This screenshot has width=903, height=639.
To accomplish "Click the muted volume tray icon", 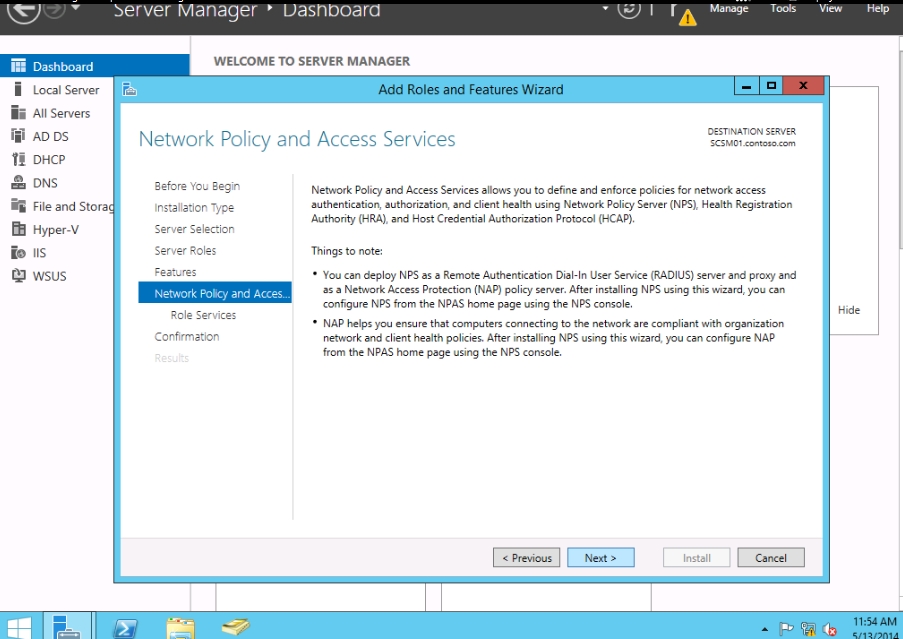I will 829,629.
